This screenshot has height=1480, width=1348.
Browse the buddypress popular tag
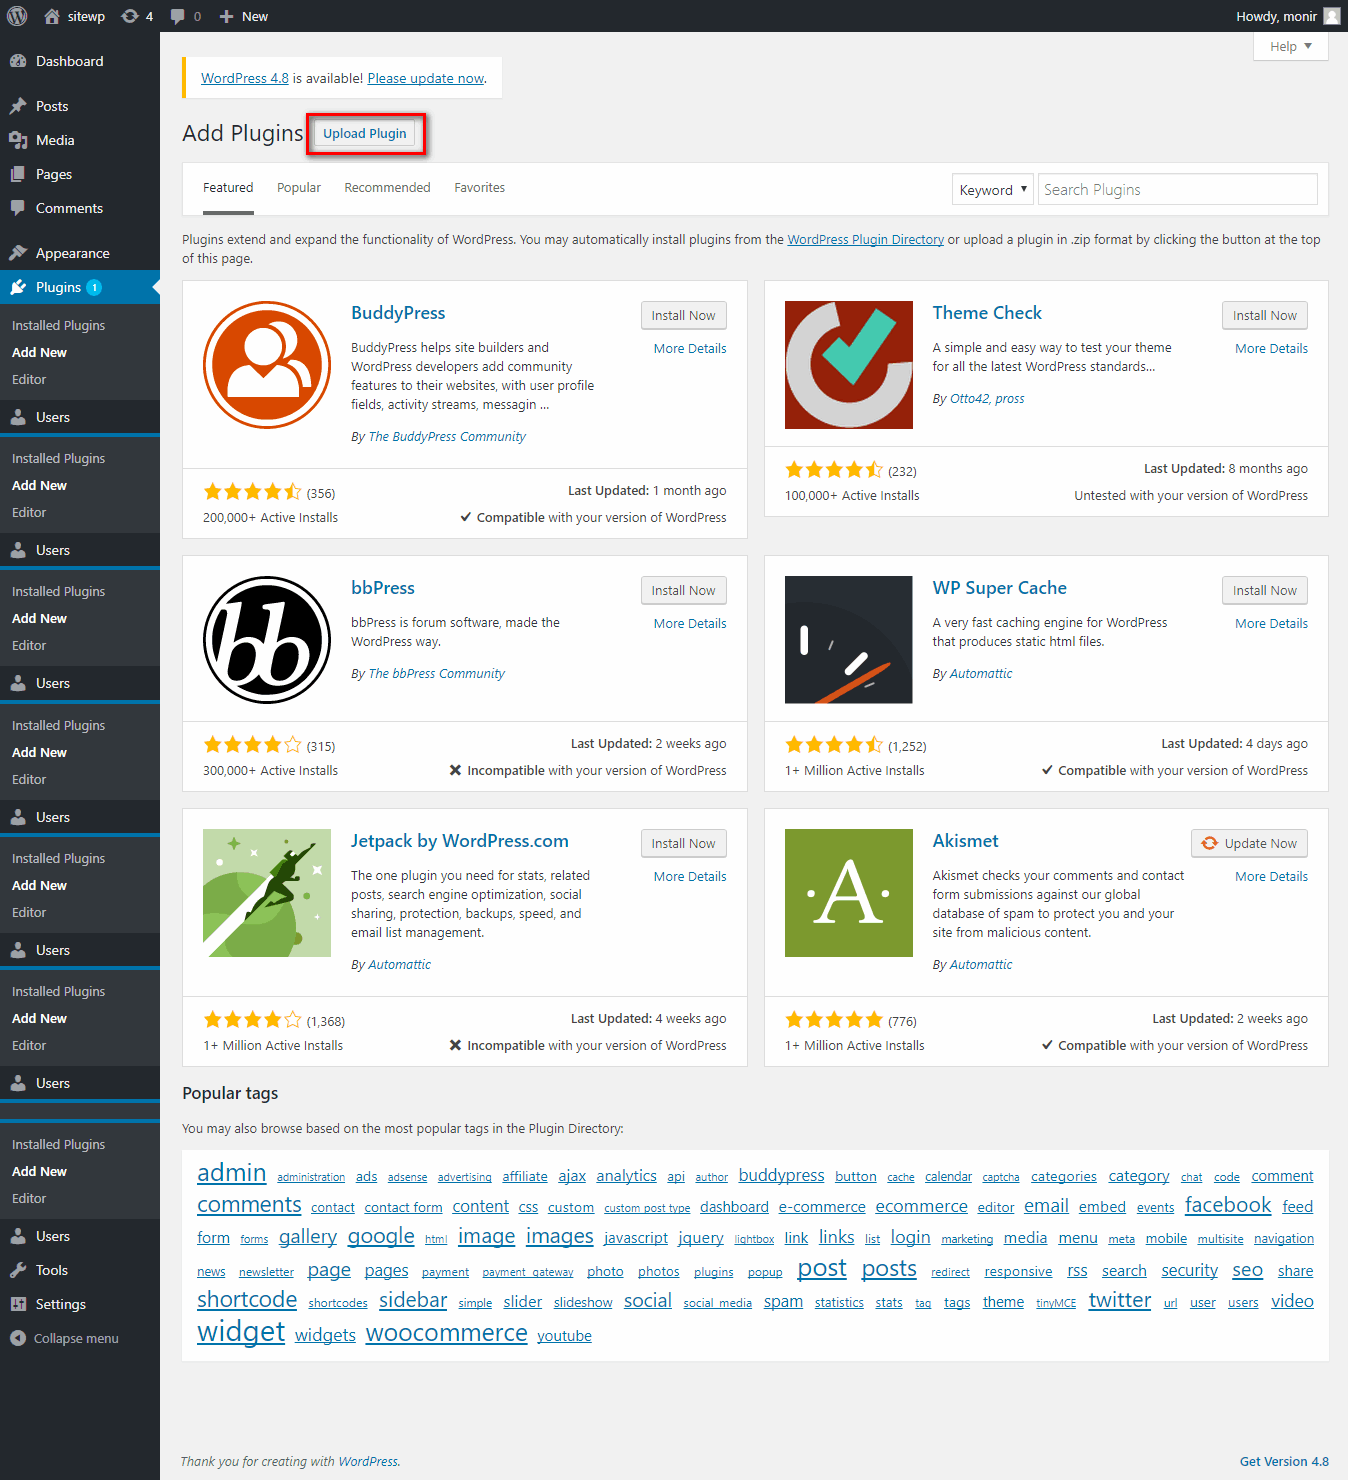(782, 1175)
